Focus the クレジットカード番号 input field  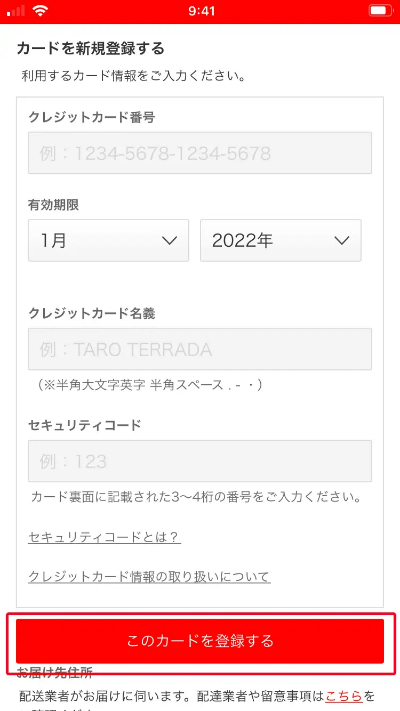pyautogui.click(x=200, y=153)
